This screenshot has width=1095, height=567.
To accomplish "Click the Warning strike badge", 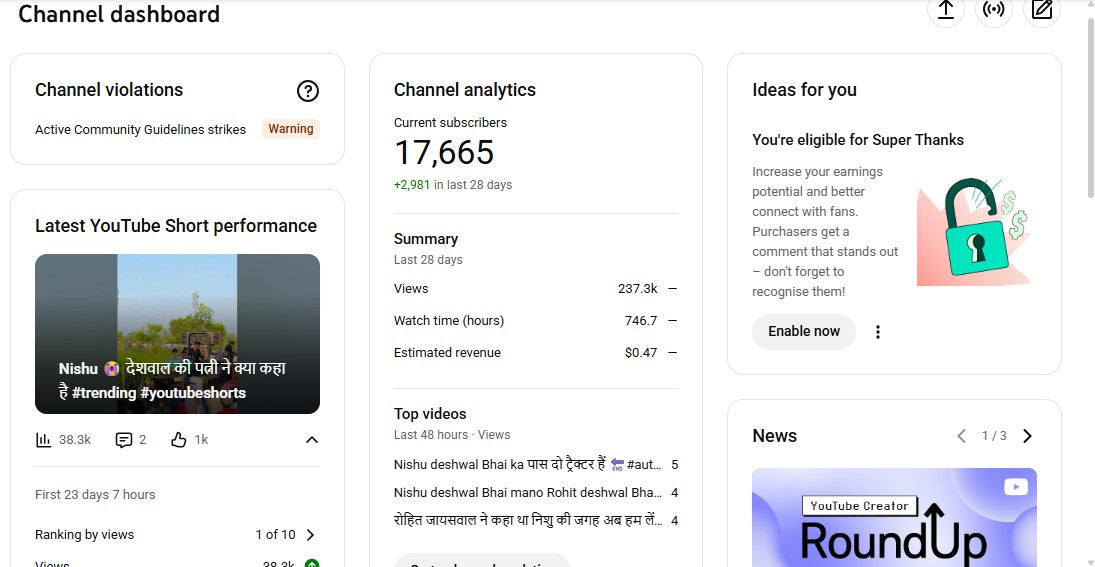I will click(x=291, y=129).
